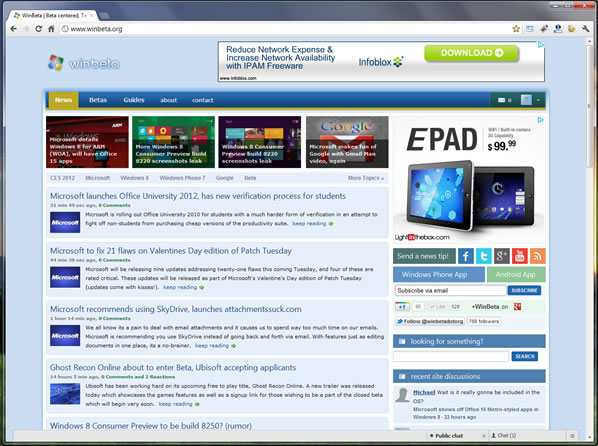Click Android App button

pos(516,274)
